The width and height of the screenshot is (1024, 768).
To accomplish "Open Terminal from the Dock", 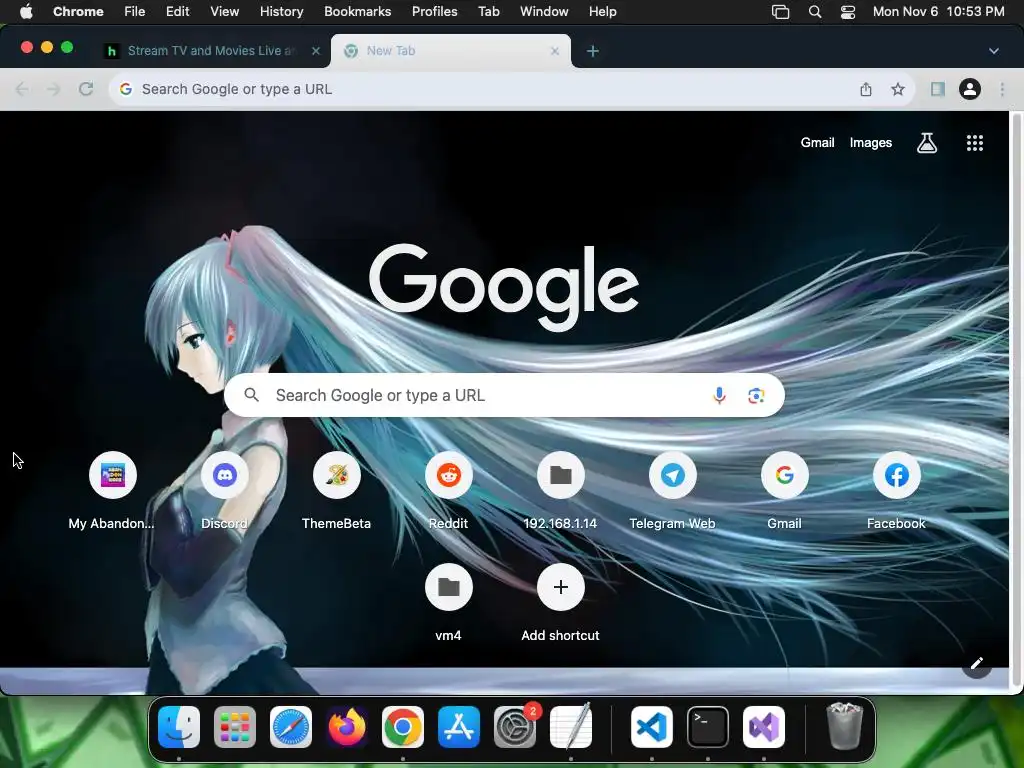I will coord(708,727).
